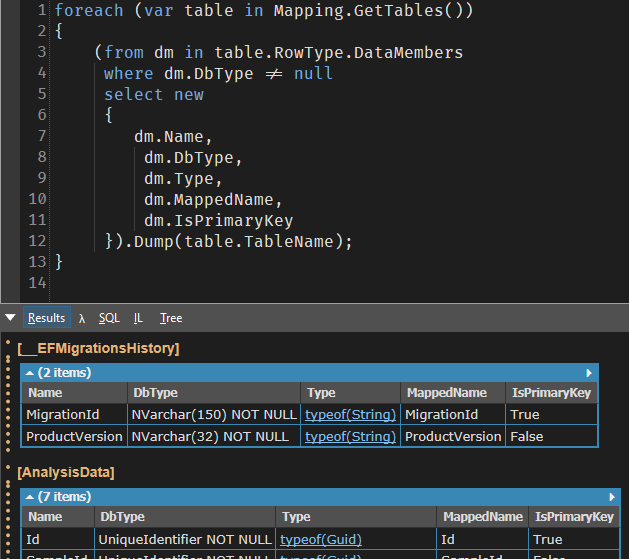Screen dimensions: 629x559
Task: Open the lambda (λ) tab
Action: click(x=82, y=318)
